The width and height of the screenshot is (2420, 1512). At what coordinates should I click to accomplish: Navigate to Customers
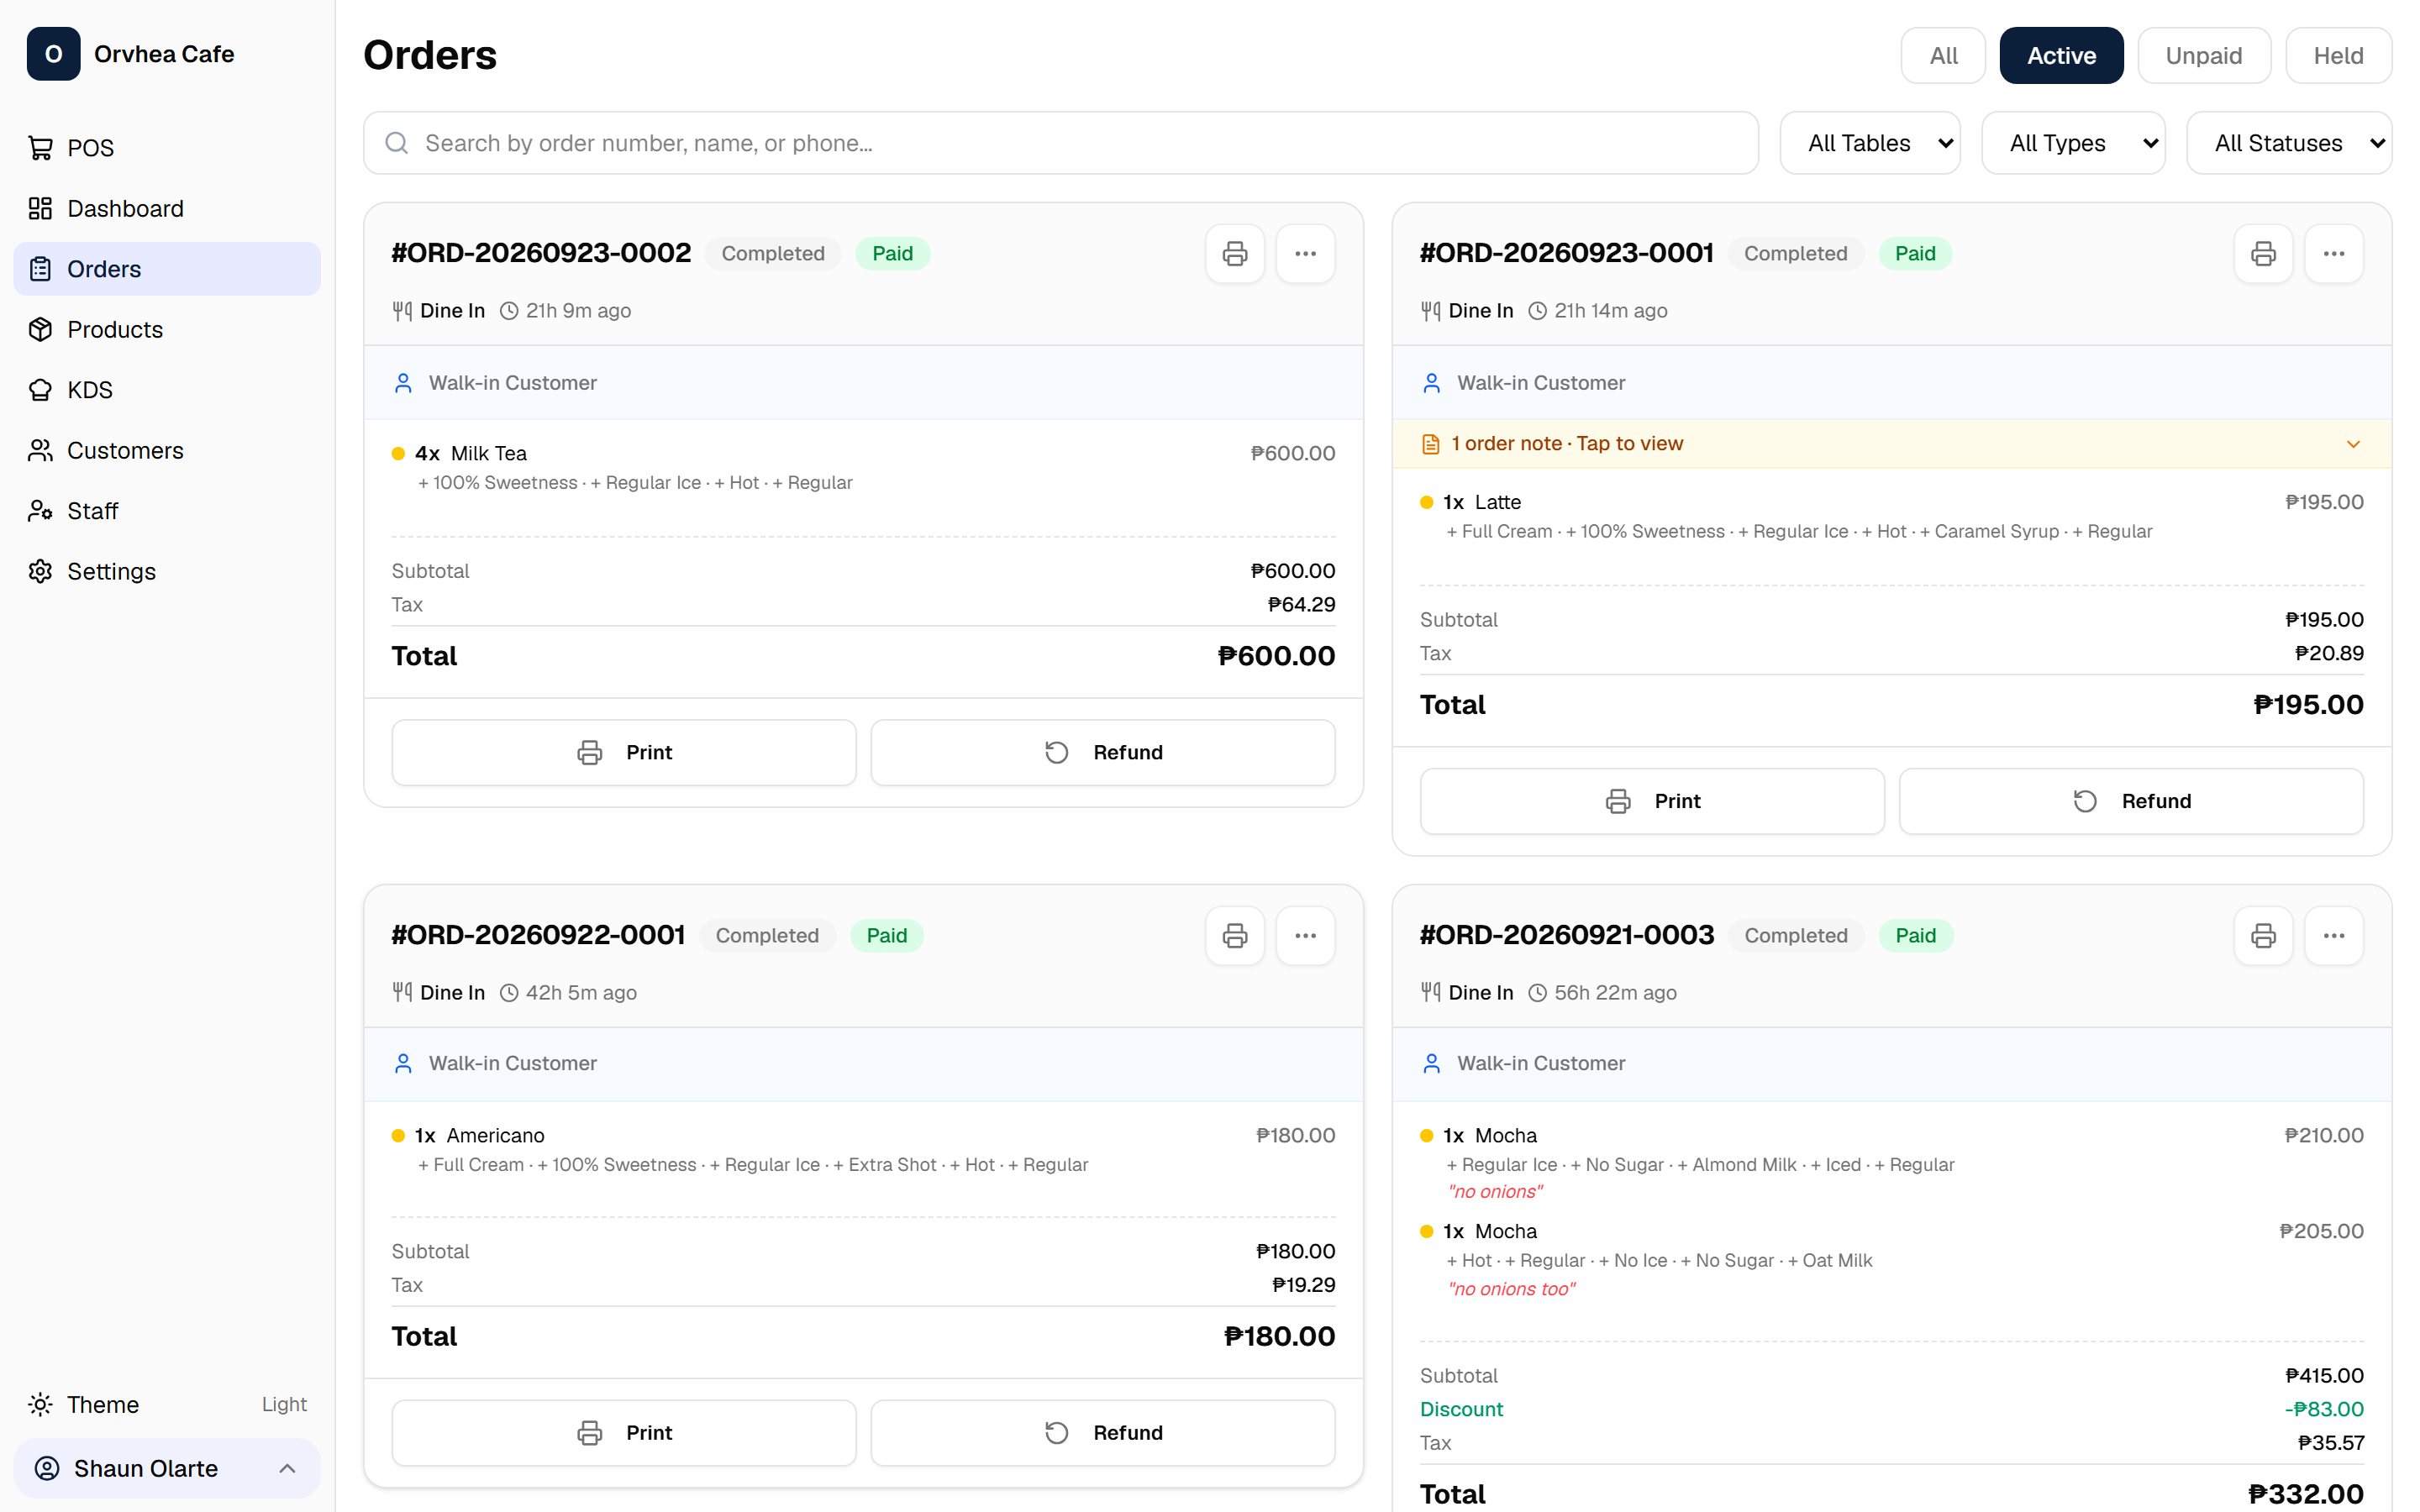[x=167, y=450]
